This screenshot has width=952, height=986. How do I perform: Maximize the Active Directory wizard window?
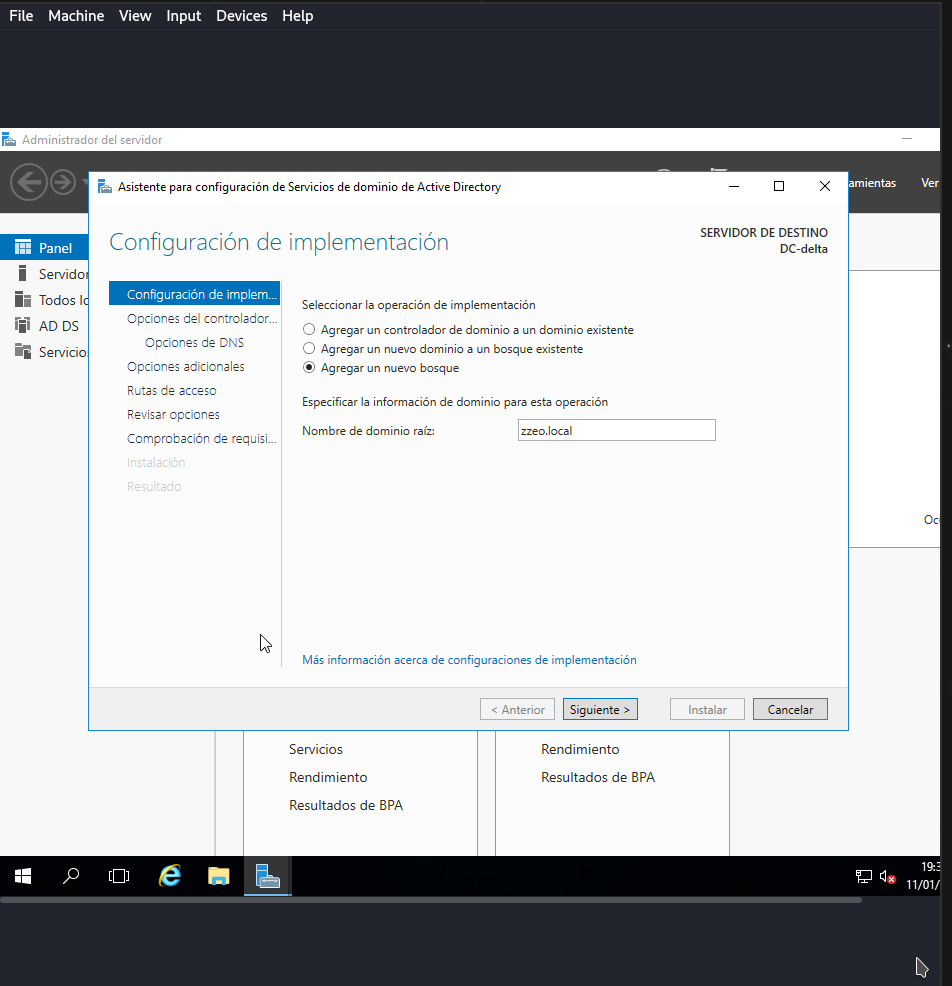[779, 186]
